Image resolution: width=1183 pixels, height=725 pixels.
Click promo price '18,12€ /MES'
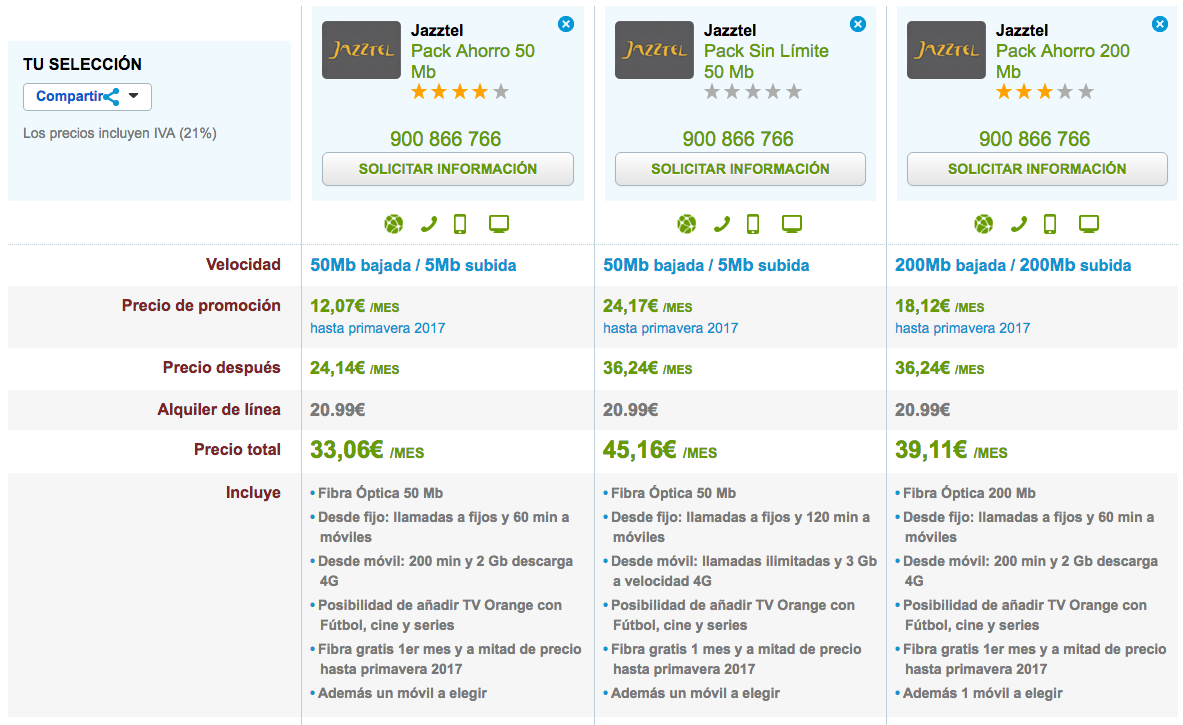click(x=940, y=306)
